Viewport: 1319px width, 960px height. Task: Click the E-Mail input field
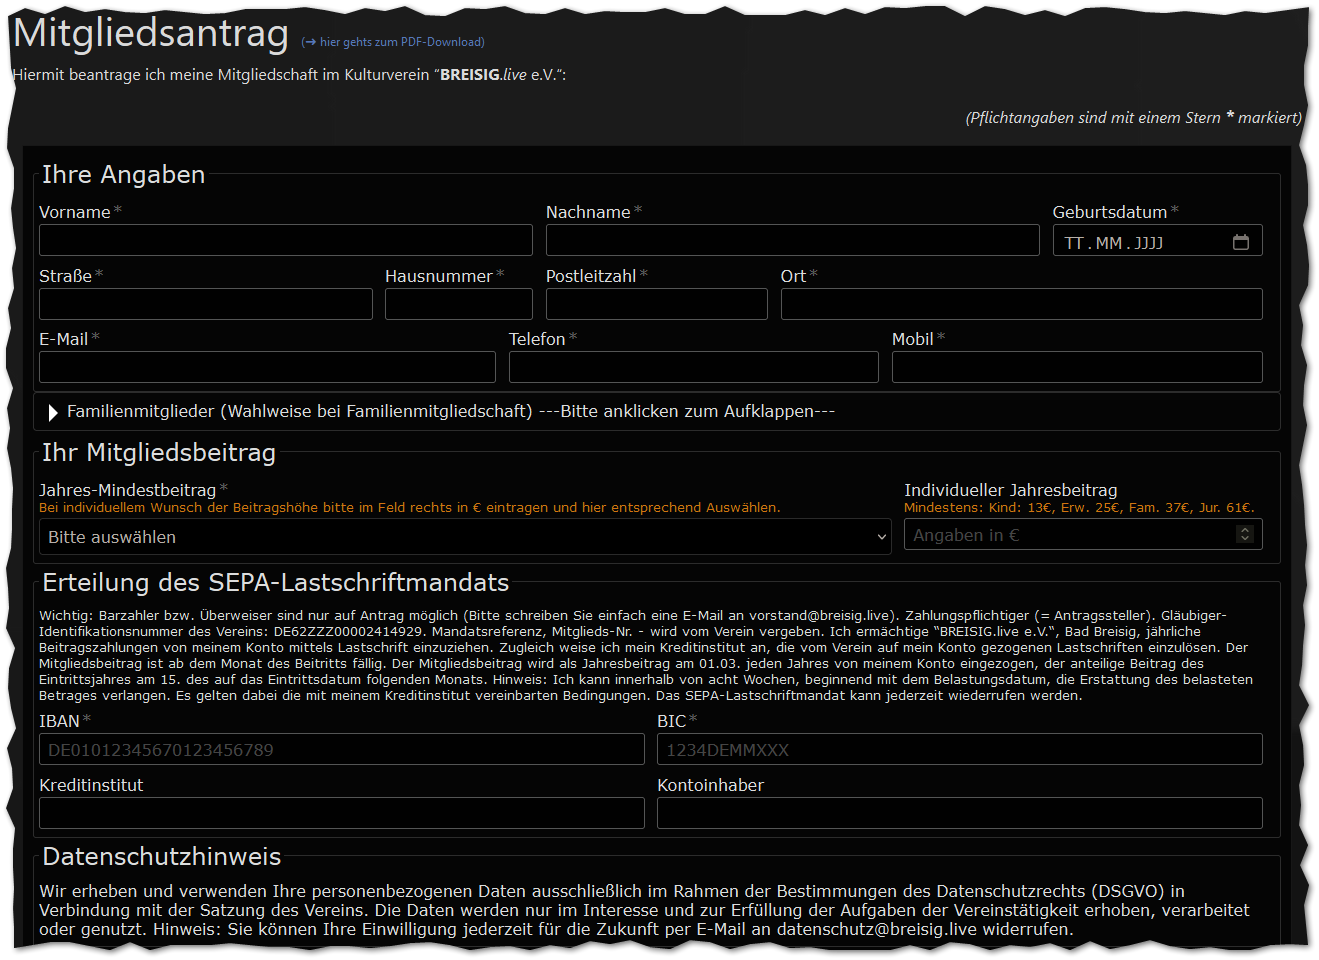[267, 367]
